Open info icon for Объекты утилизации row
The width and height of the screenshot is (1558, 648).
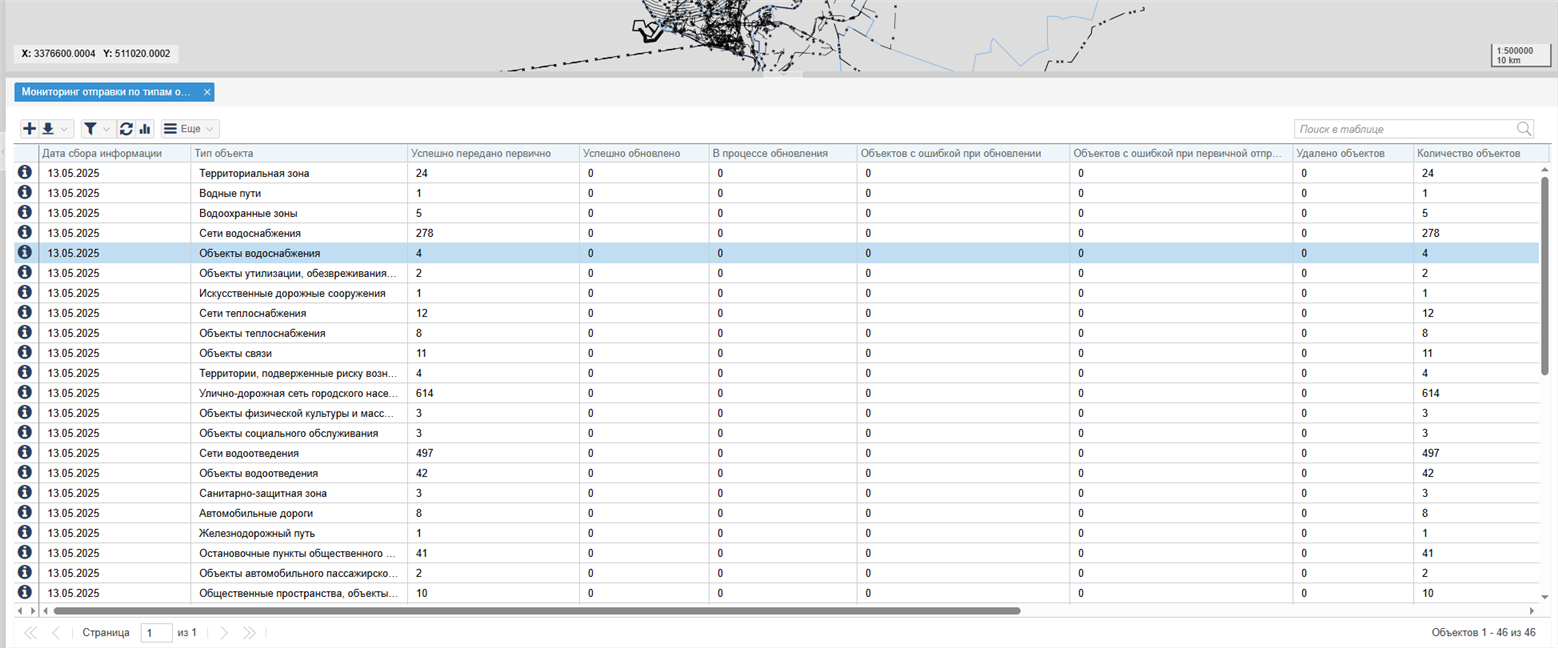[x=25, y=272]
